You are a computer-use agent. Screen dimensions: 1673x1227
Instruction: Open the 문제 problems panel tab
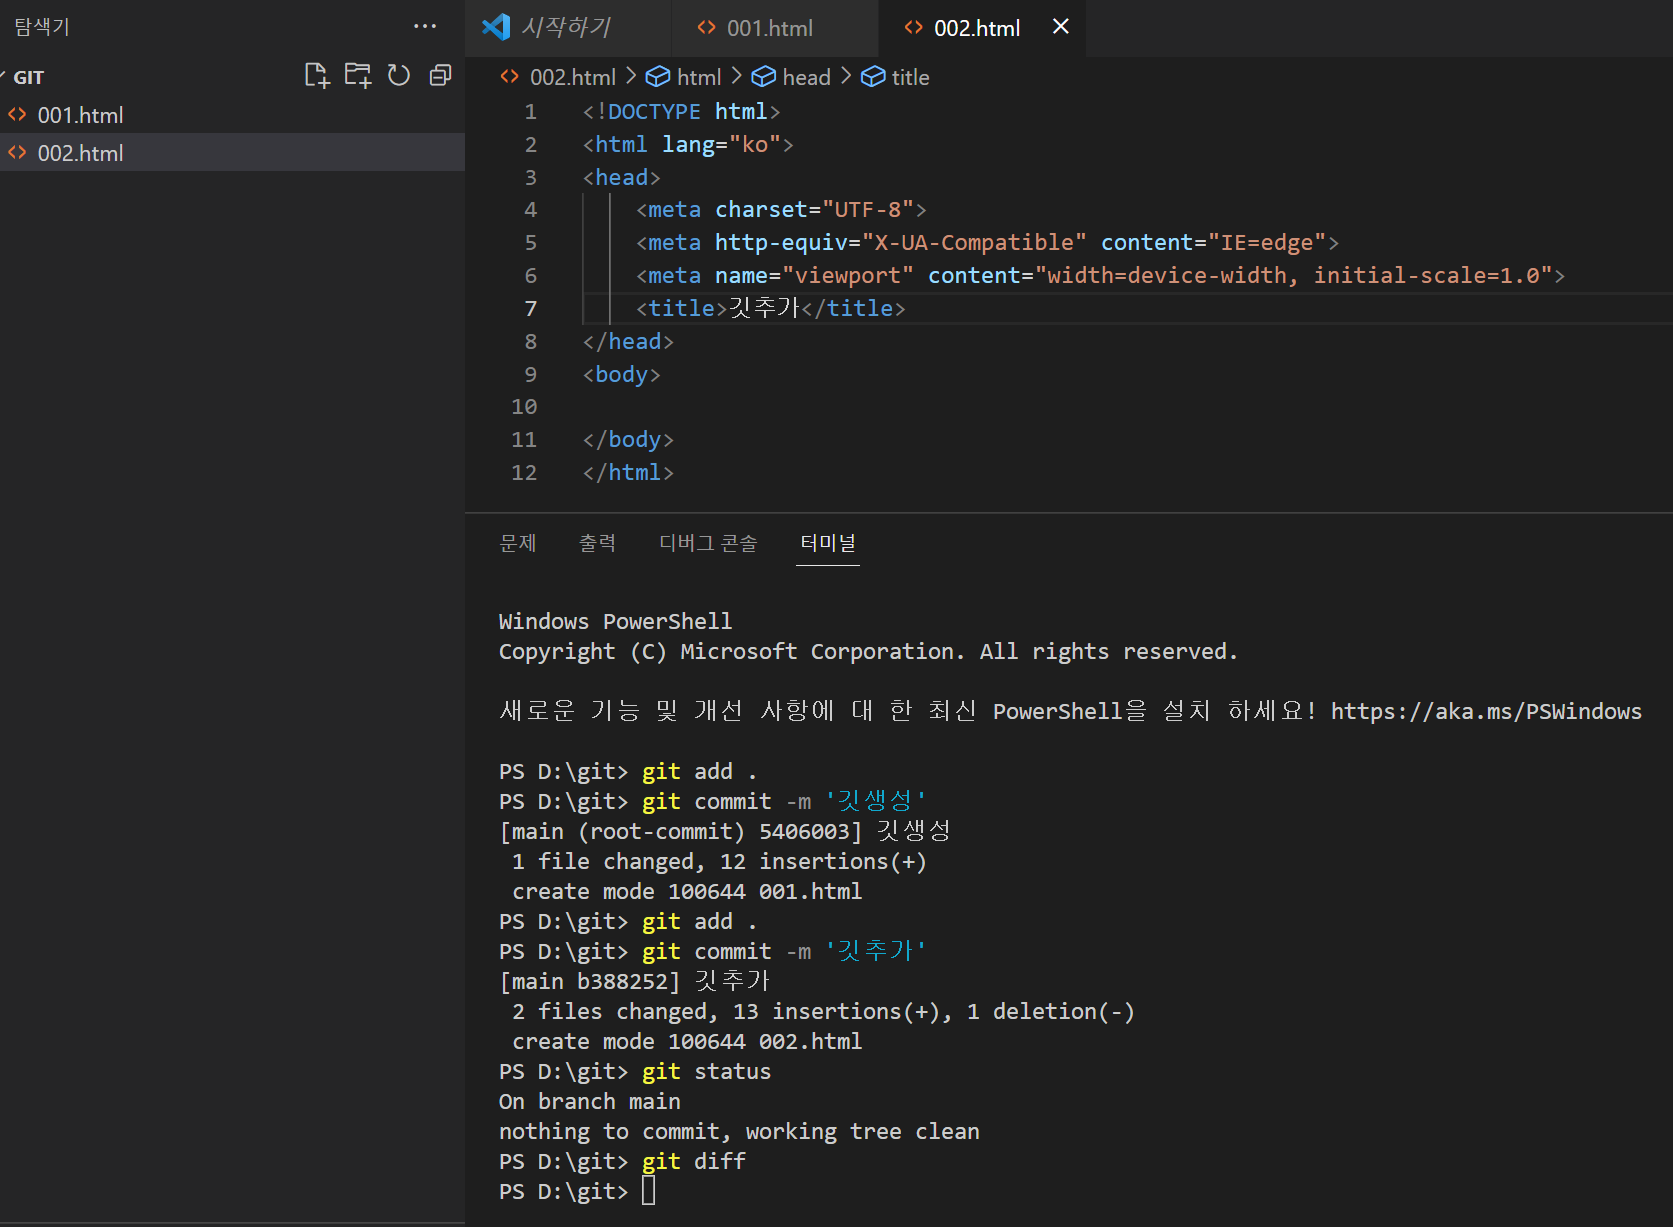click(x=518, y=543)
